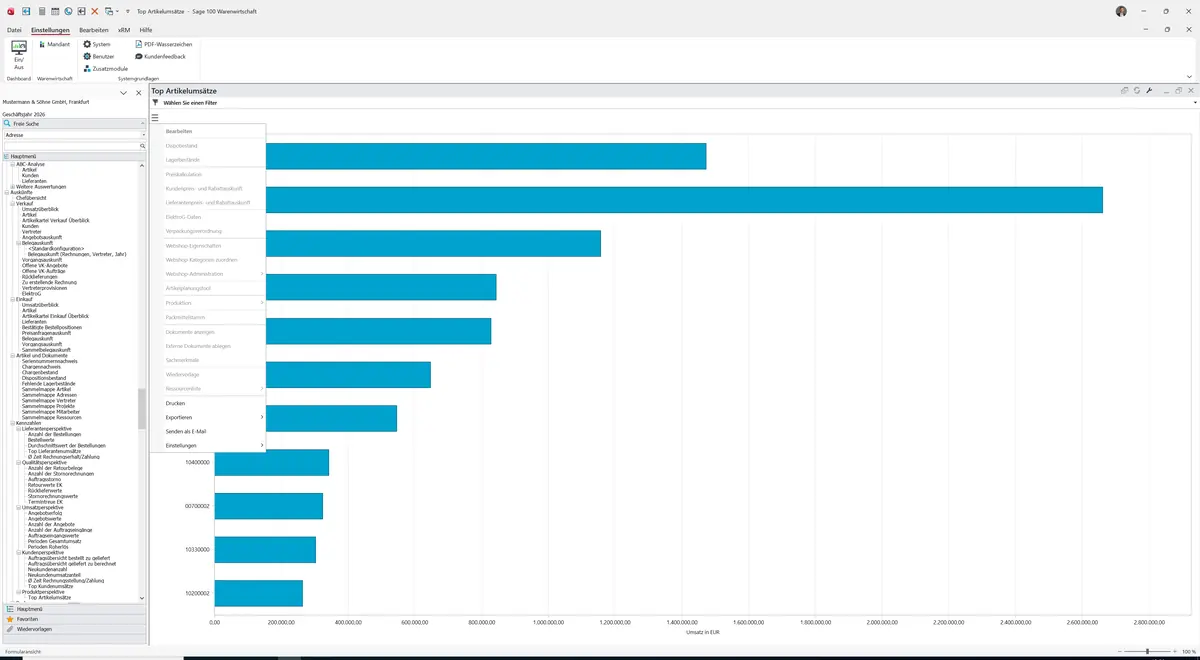The width and height of the screenshot is (1200, 660).
Task: Click the refresh icon in chart header
Action: pyautogui.click(x=1137, y=90)
